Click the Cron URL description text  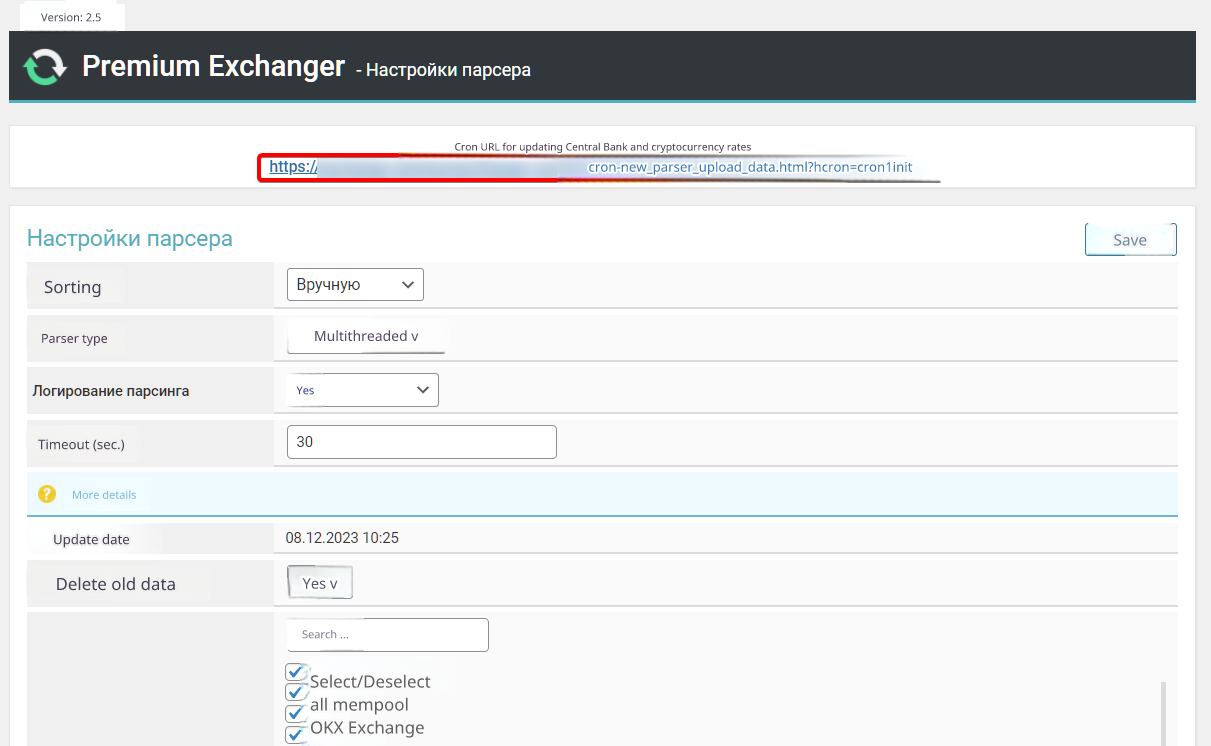(602, 147)
